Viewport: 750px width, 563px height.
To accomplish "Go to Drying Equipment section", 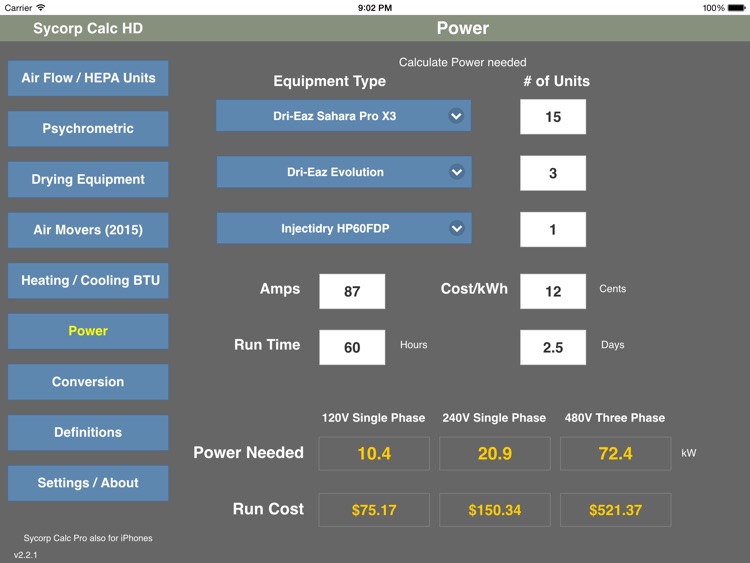I will tap(88, 179).
